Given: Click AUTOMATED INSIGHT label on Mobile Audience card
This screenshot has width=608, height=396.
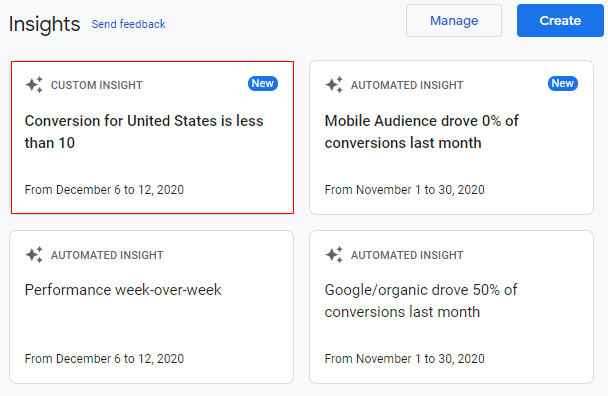Looking at the screenshot, I should click(407, 85).
